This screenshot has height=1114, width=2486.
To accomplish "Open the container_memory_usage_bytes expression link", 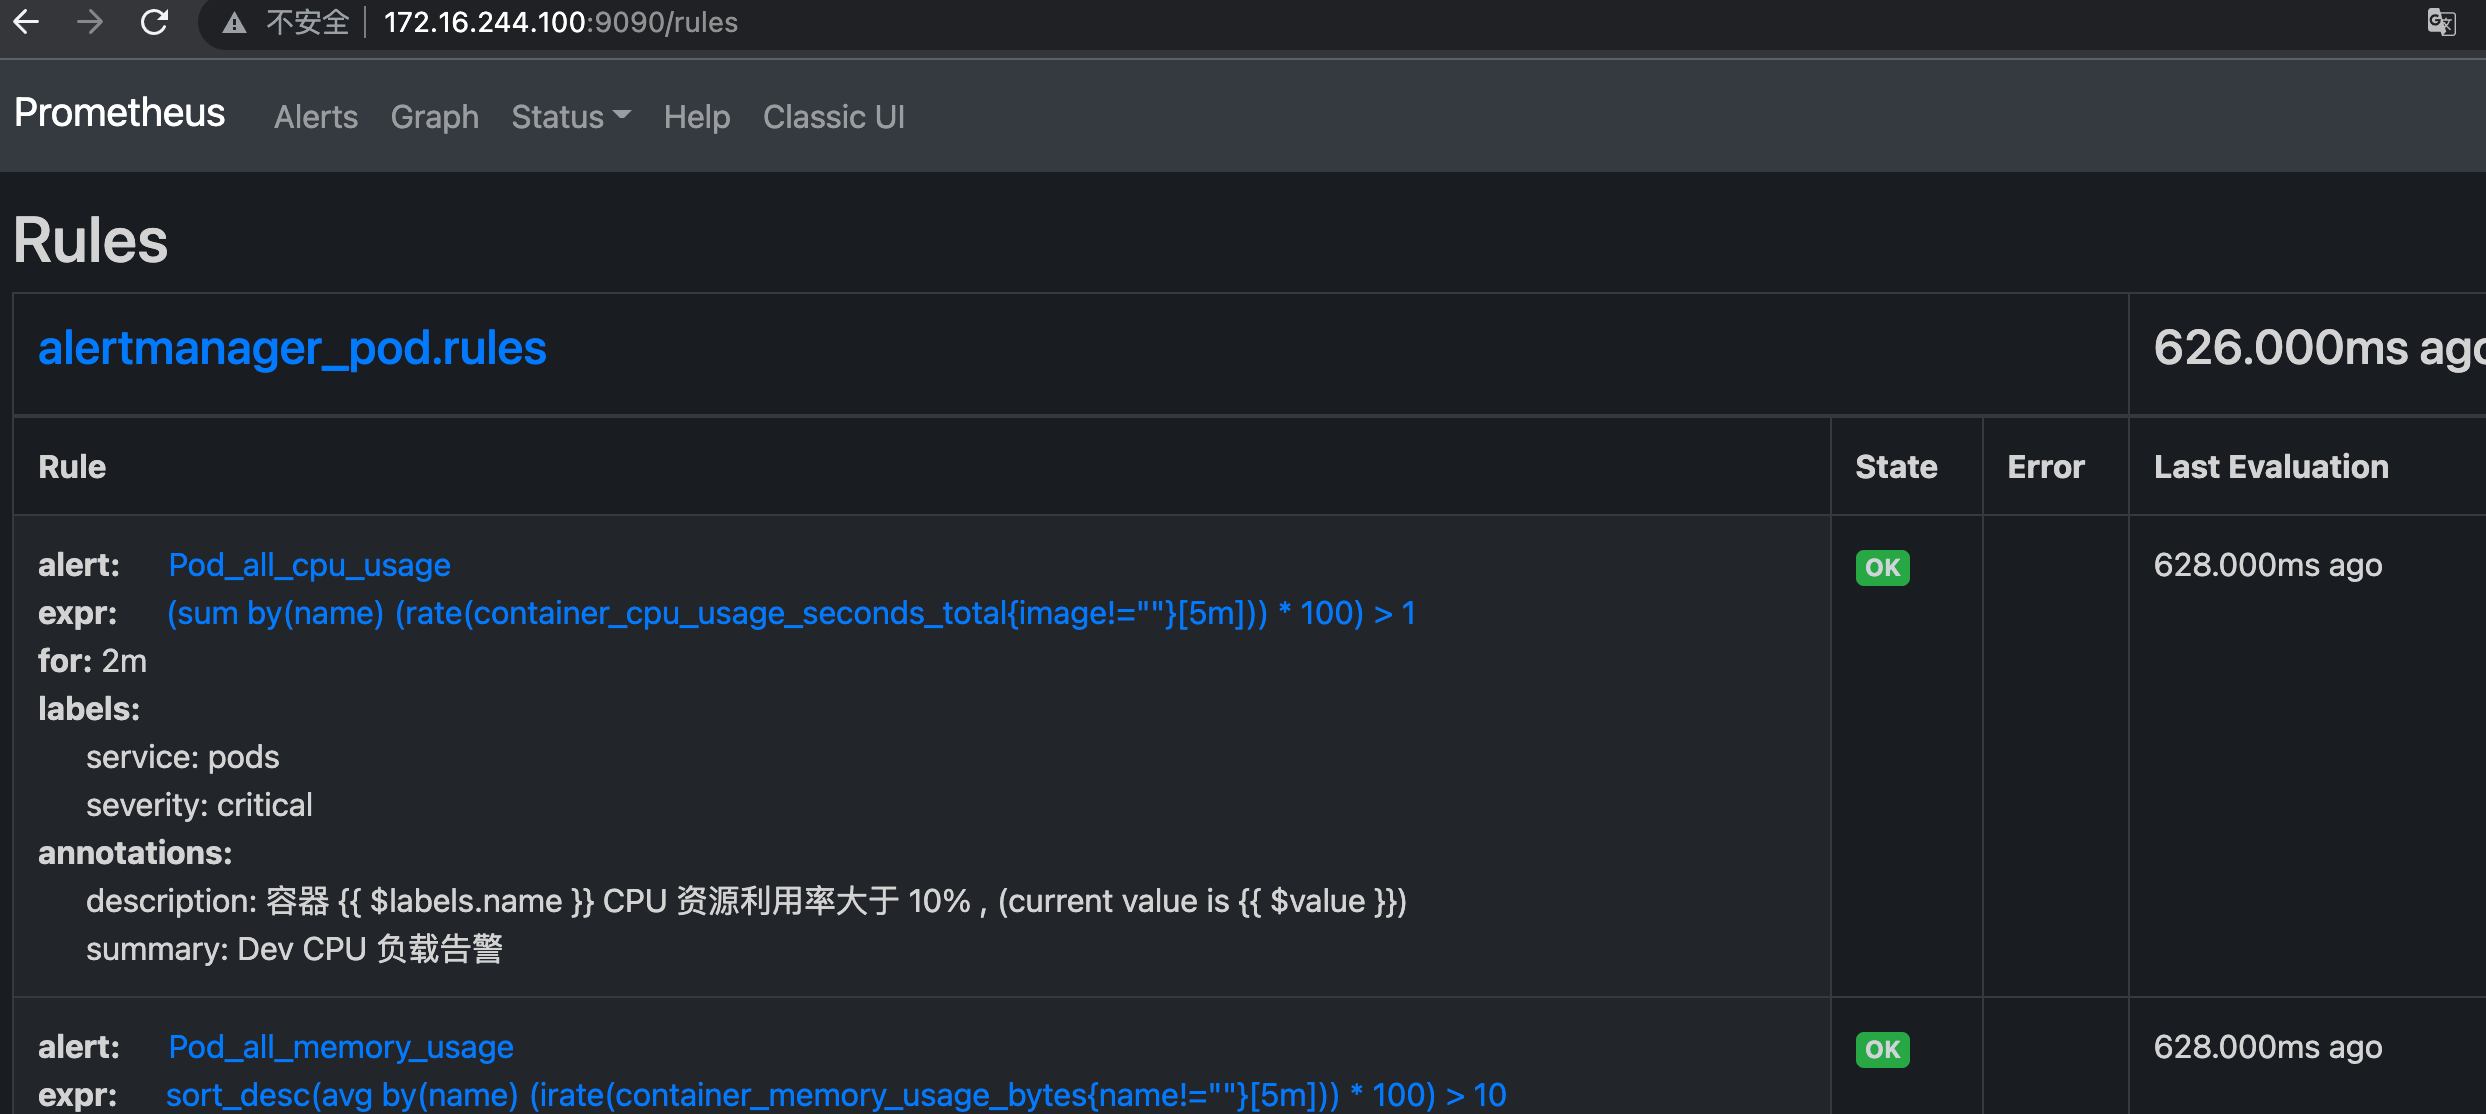I will coord(836,1095).
